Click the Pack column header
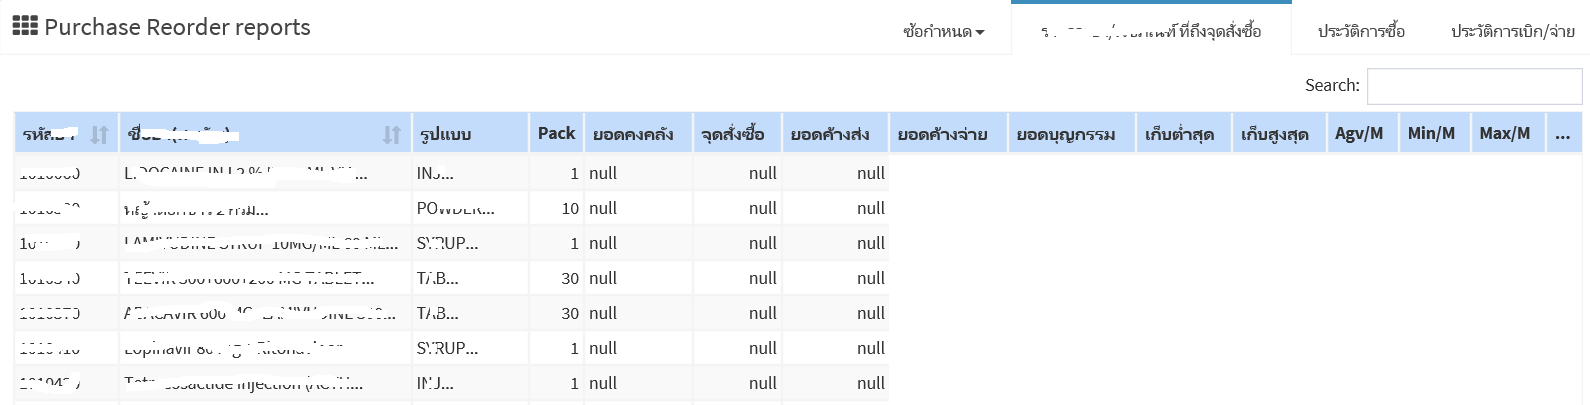 pos(556,133)
